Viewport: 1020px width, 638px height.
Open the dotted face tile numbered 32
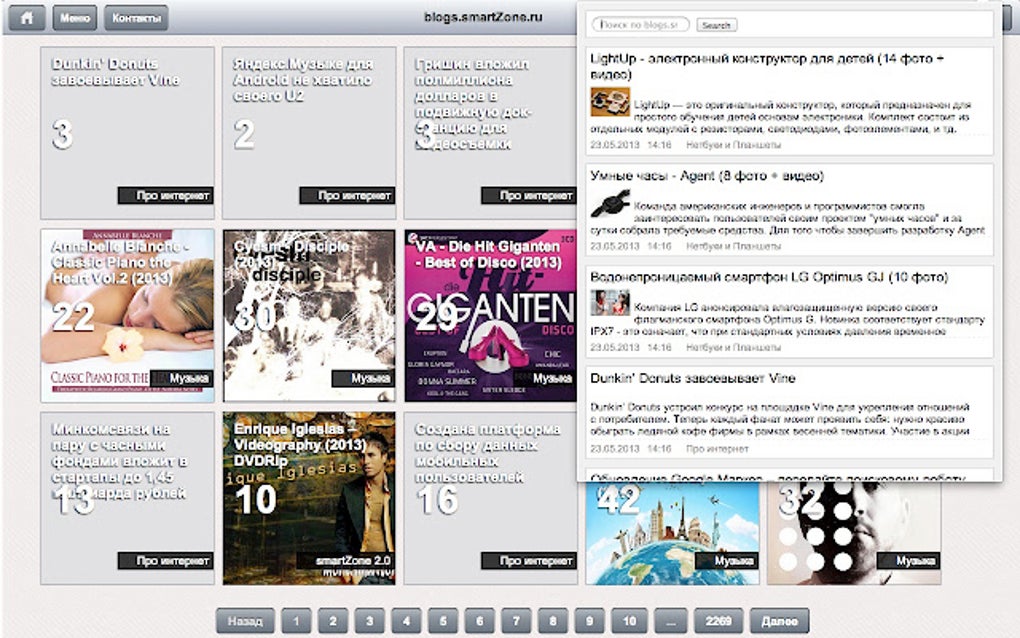[x=853, y=533]
